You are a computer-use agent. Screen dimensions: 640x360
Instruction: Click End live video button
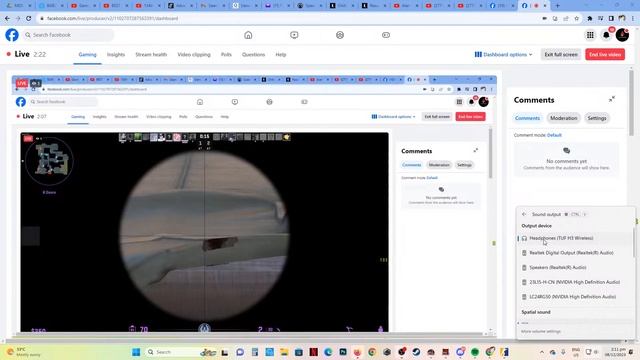(605, 54)
